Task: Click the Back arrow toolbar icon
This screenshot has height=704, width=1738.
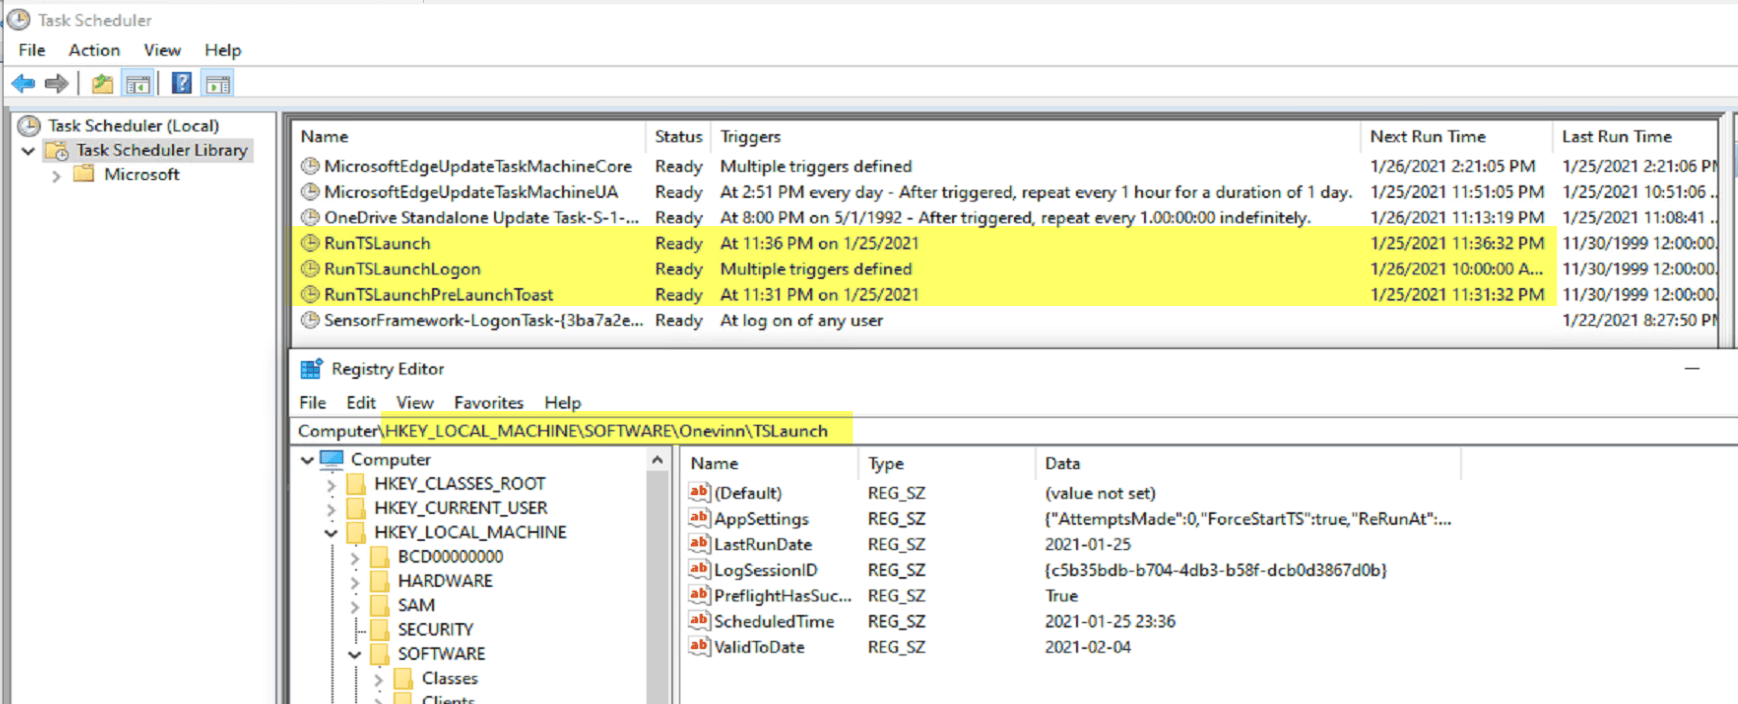Action: tap(24, 84)
